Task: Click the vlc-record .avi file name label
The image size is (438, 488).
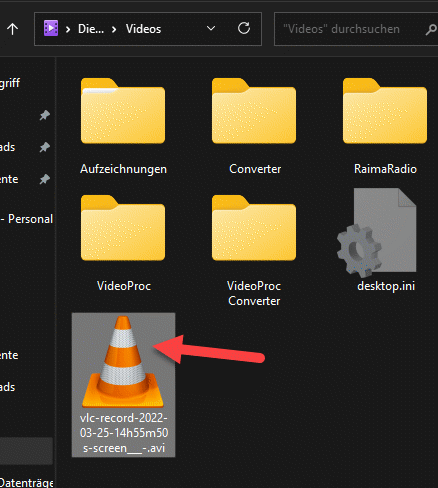Action: [x=124, y=433]
